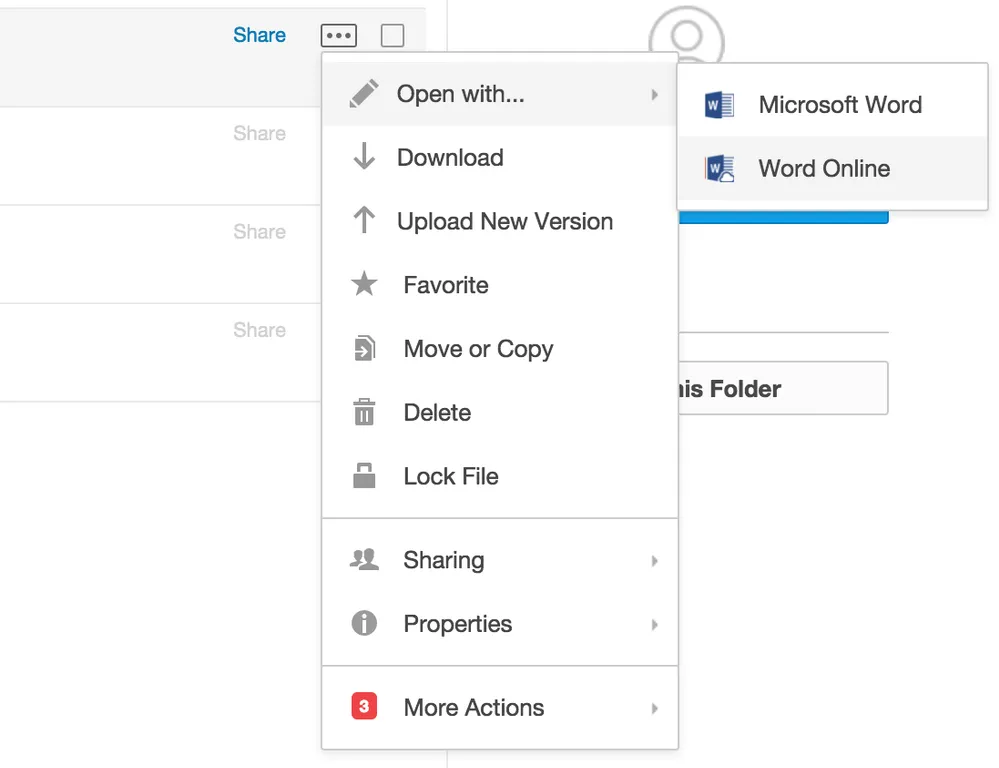Click the ellipsis more options button
The image size is (999, 768).
point(338,36)
